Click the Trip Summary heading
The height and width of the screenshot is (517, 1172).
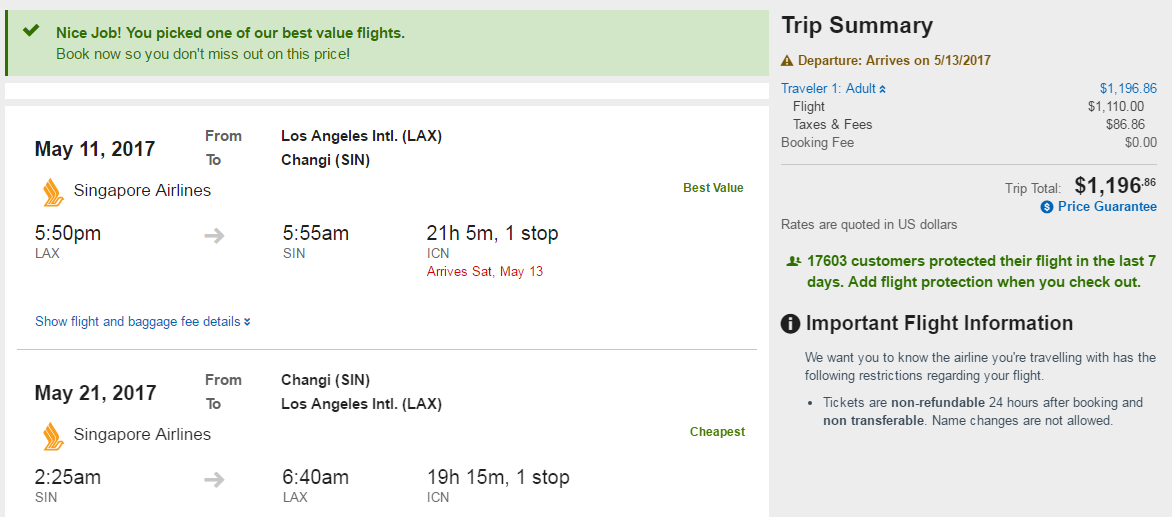[857, 26]
